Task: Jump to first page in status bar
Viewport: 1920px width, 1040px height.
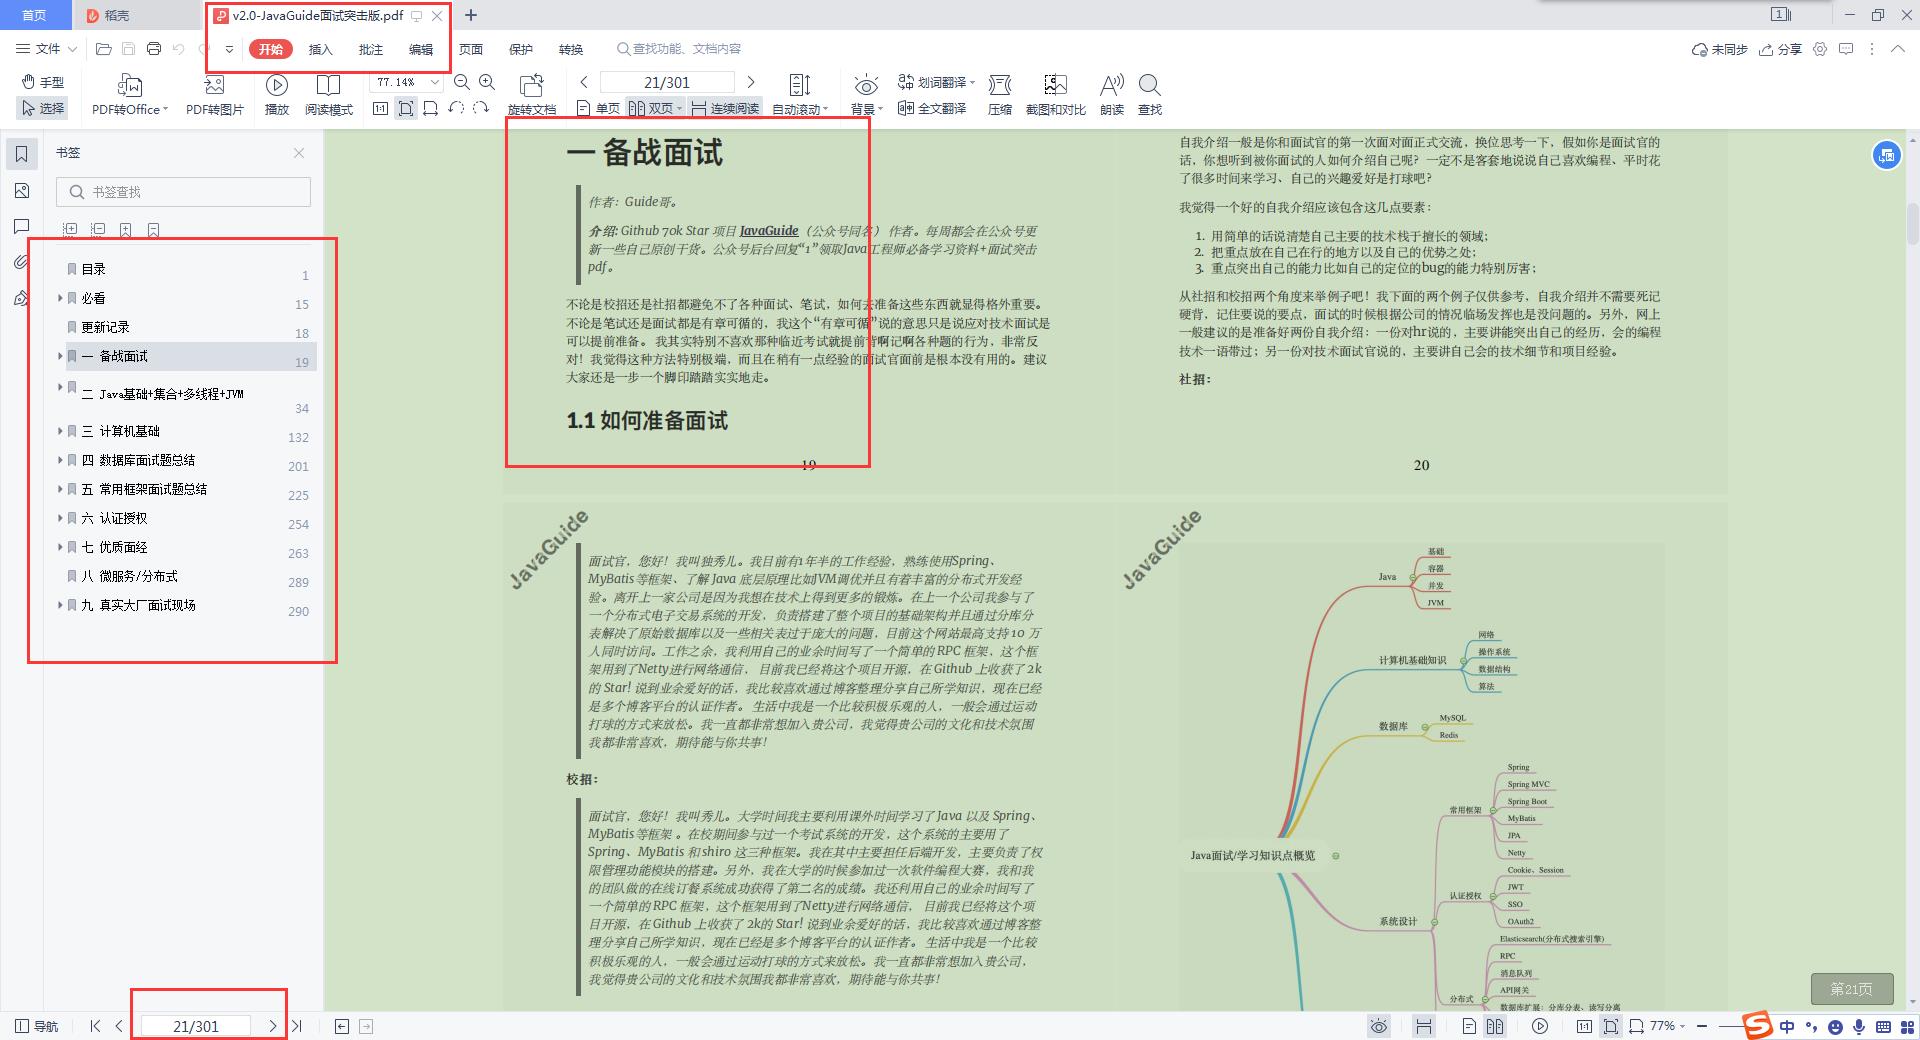Action: tap(95, 1026)
